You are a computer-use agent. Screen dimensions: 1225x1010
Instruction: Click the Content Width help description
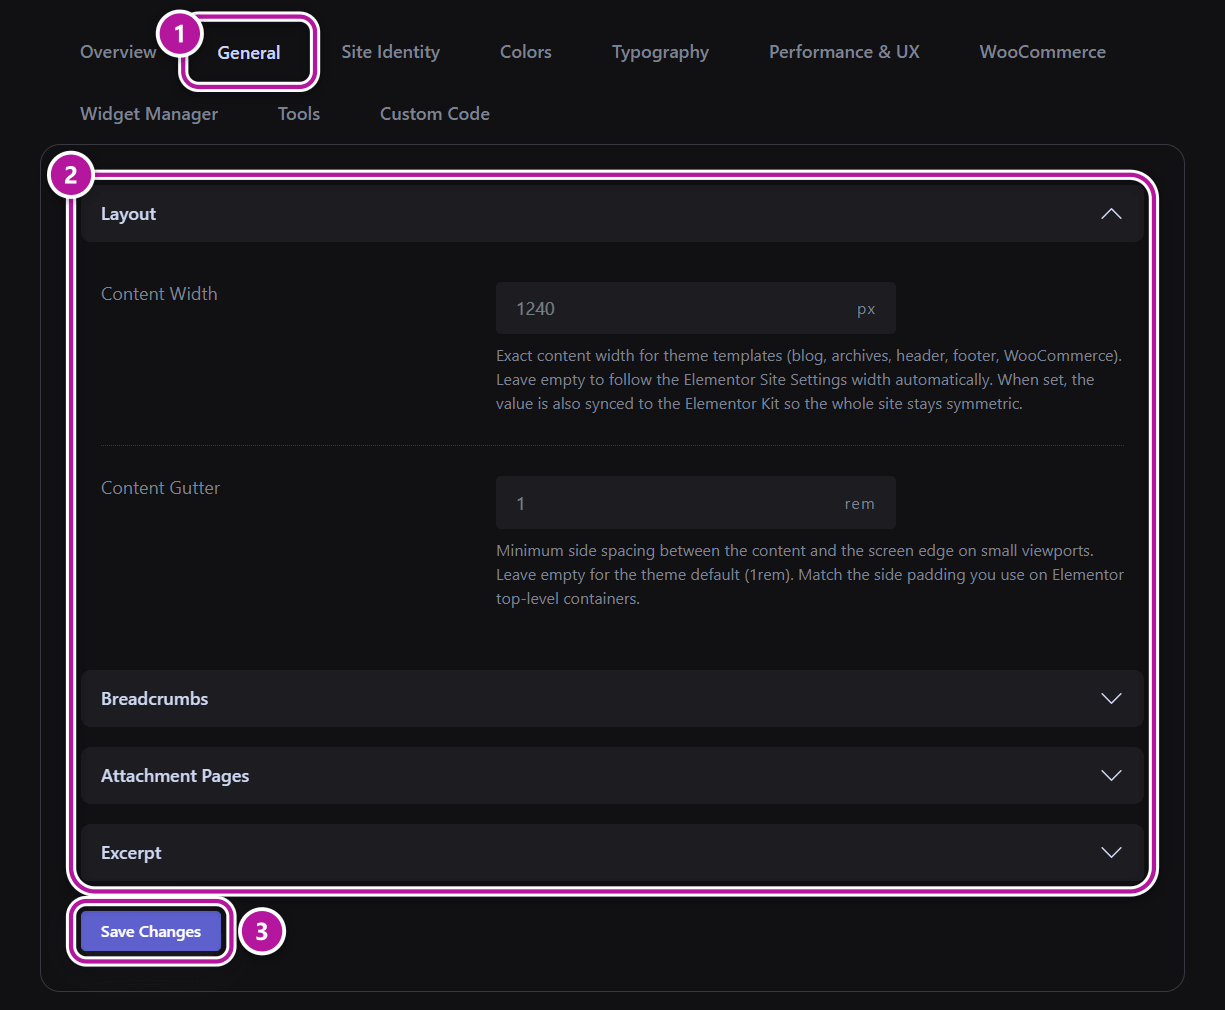[x=809, y=380]
